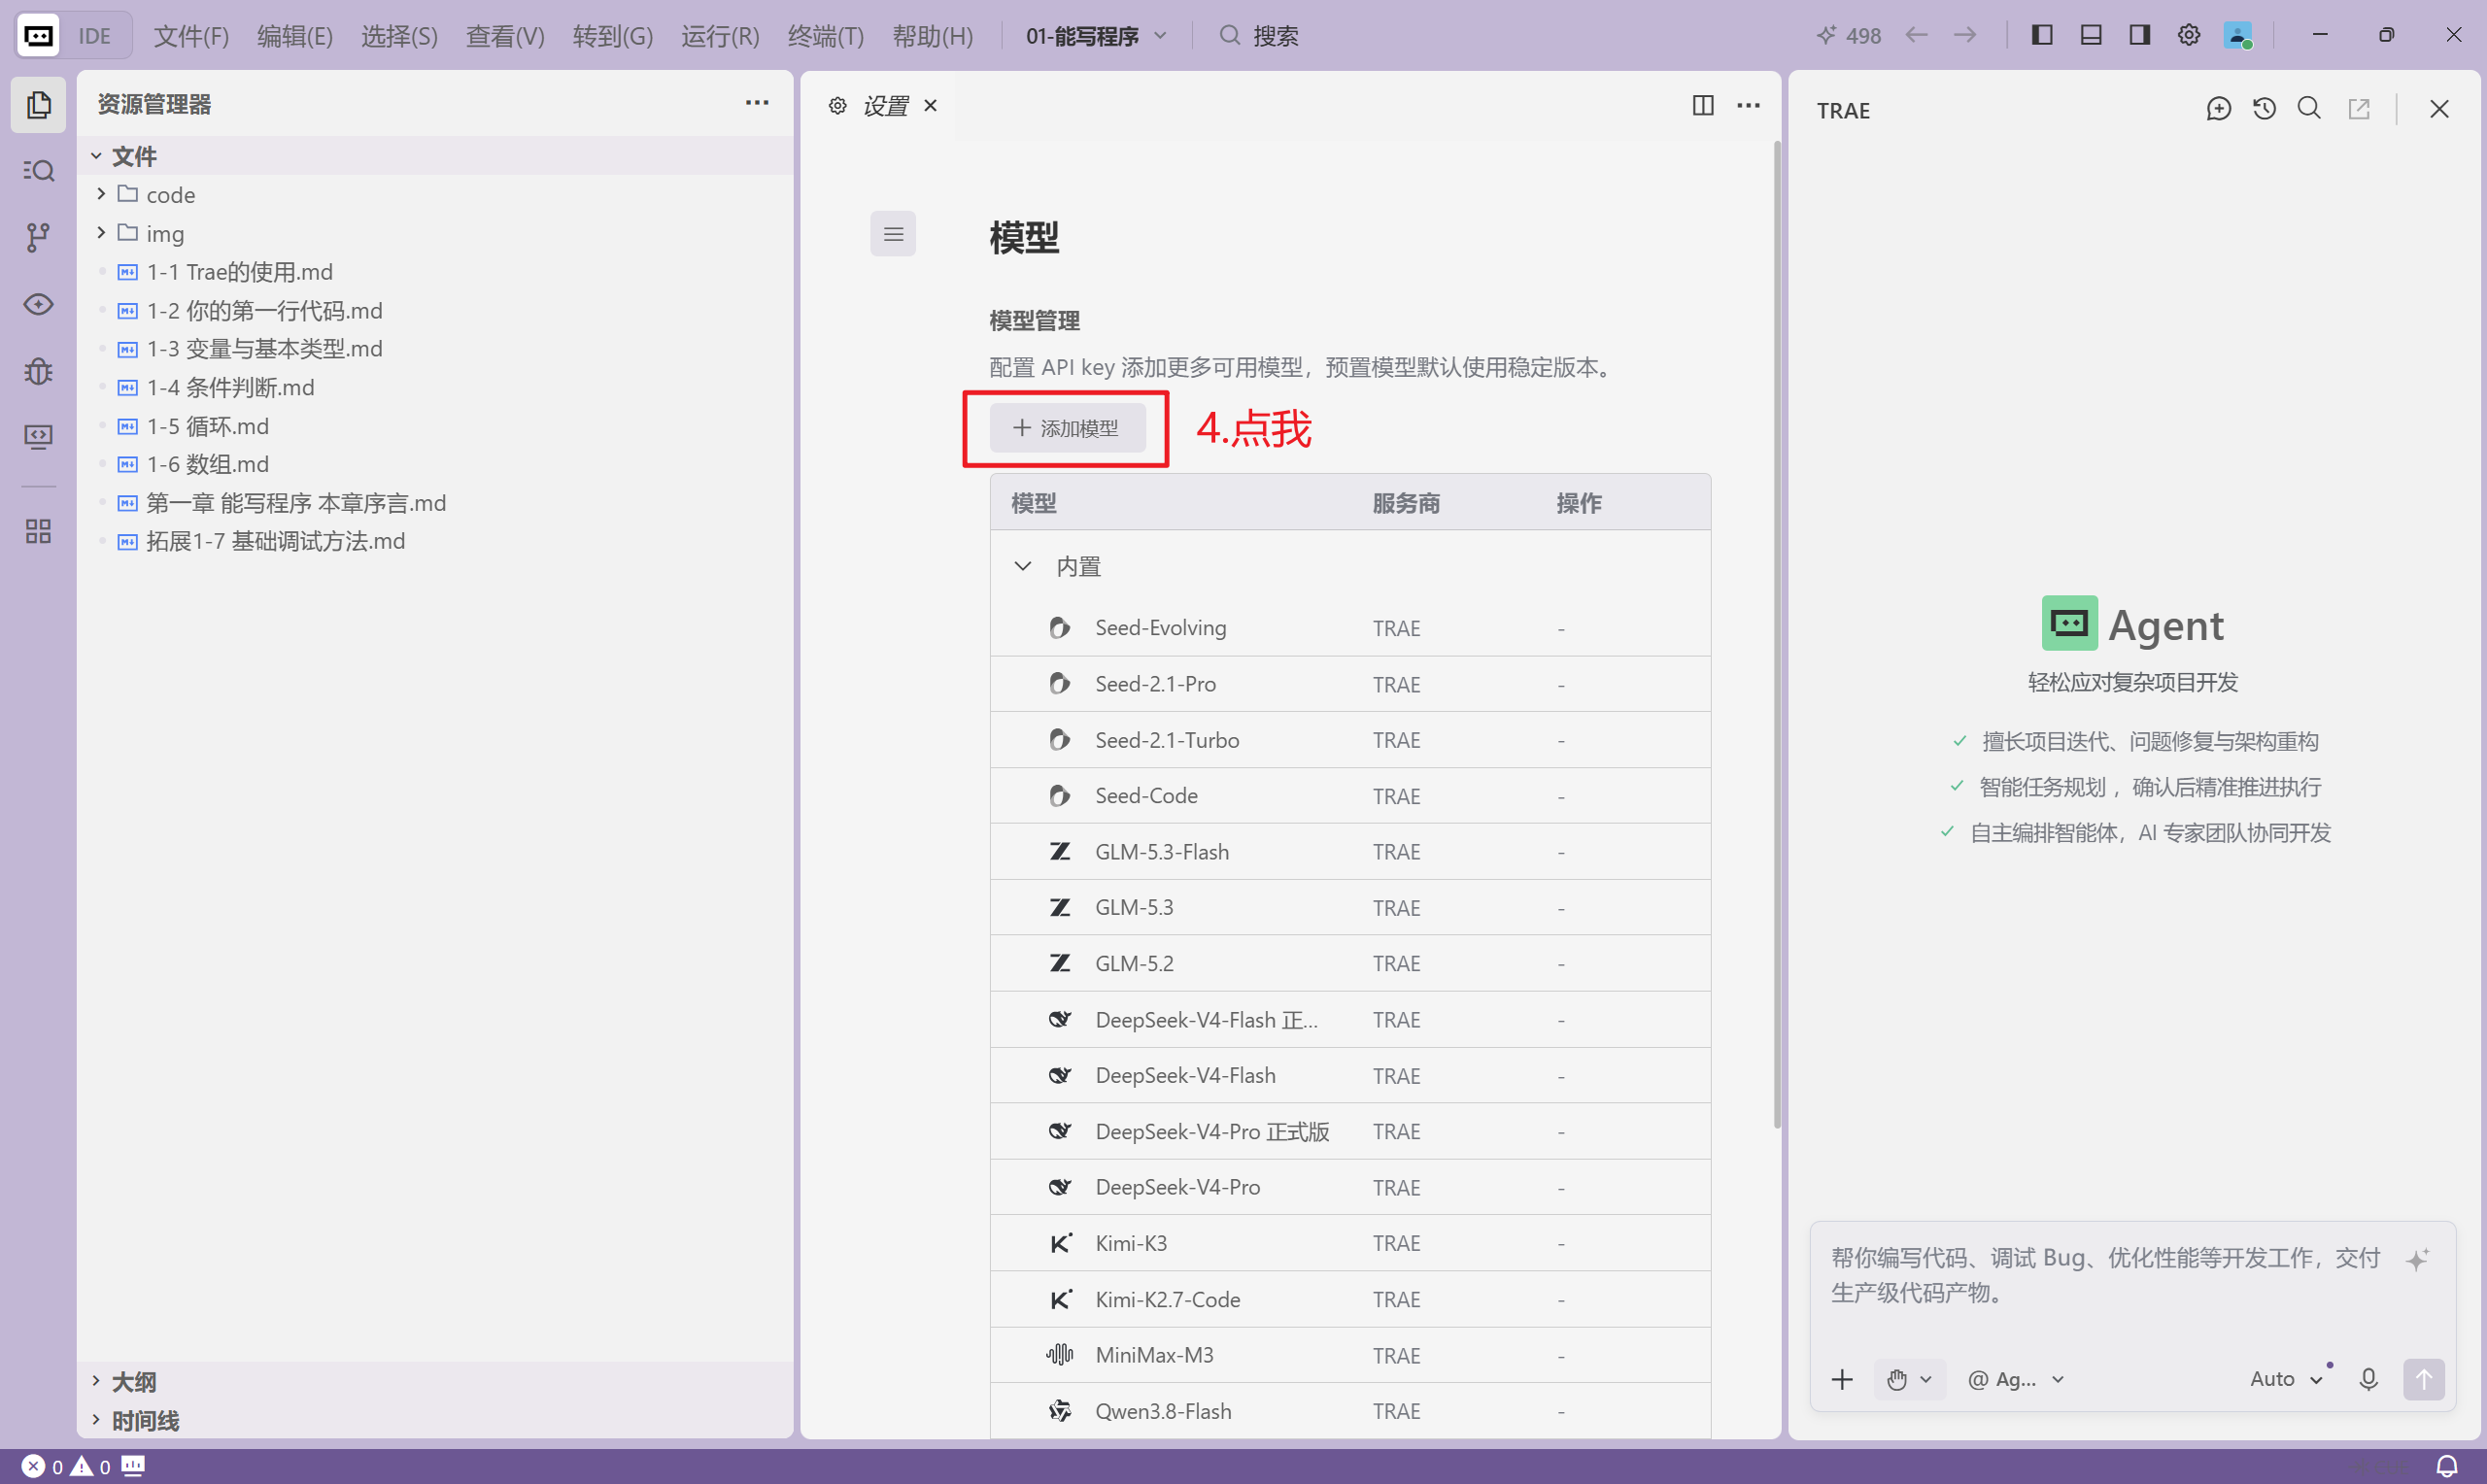This screenshot has width=2487, height=1484.
Task: Click the 添加模型 button
Action: [x=1067, y=429]
